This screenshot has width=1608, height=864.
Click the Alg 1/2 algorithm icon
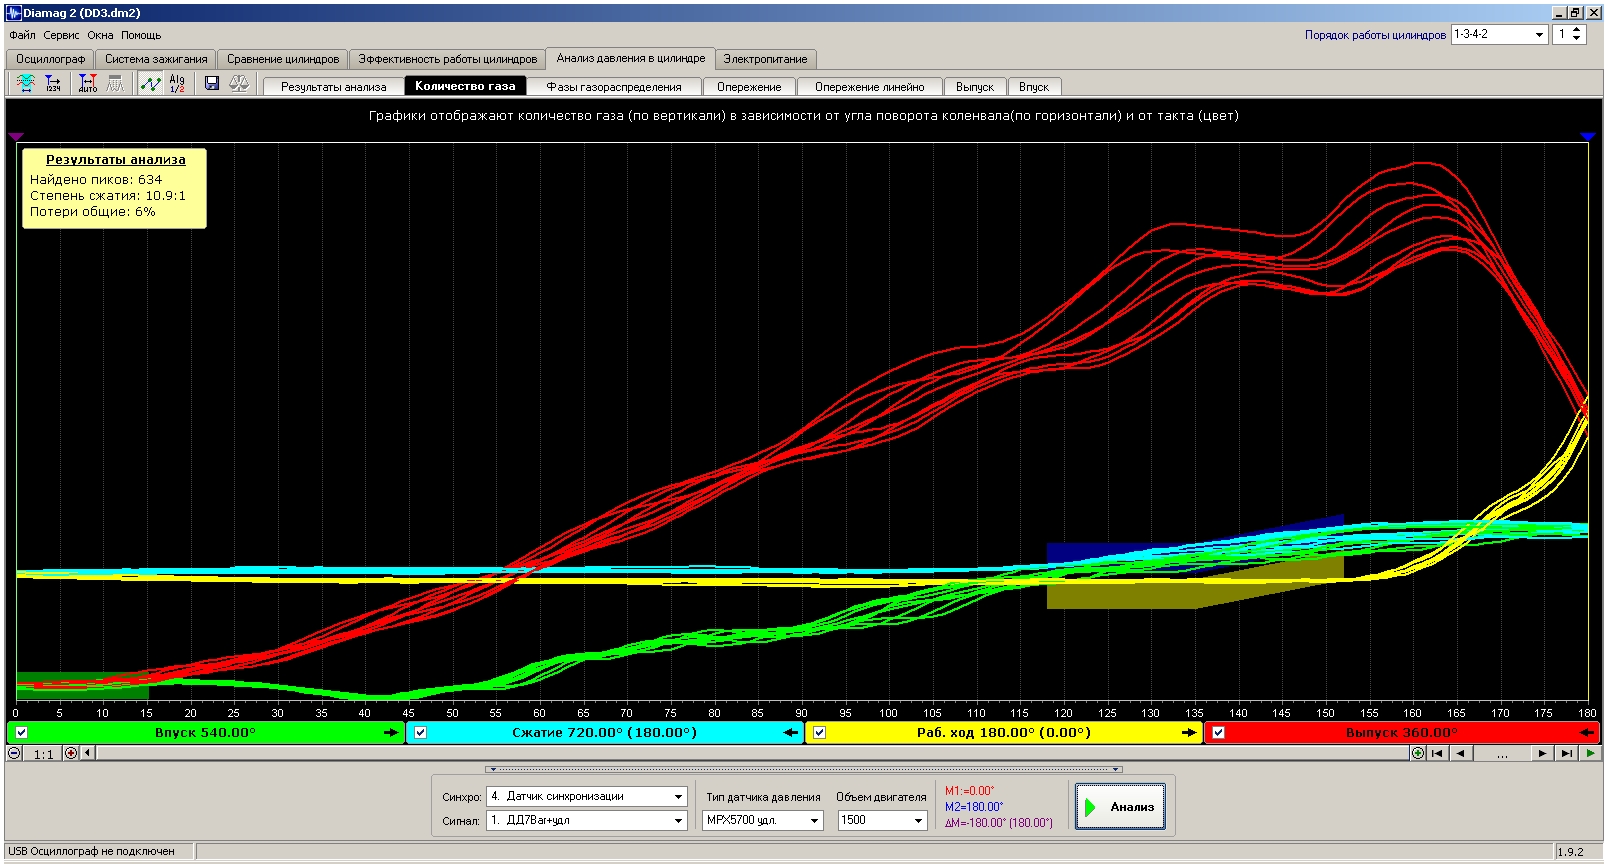tap(177, 83)
